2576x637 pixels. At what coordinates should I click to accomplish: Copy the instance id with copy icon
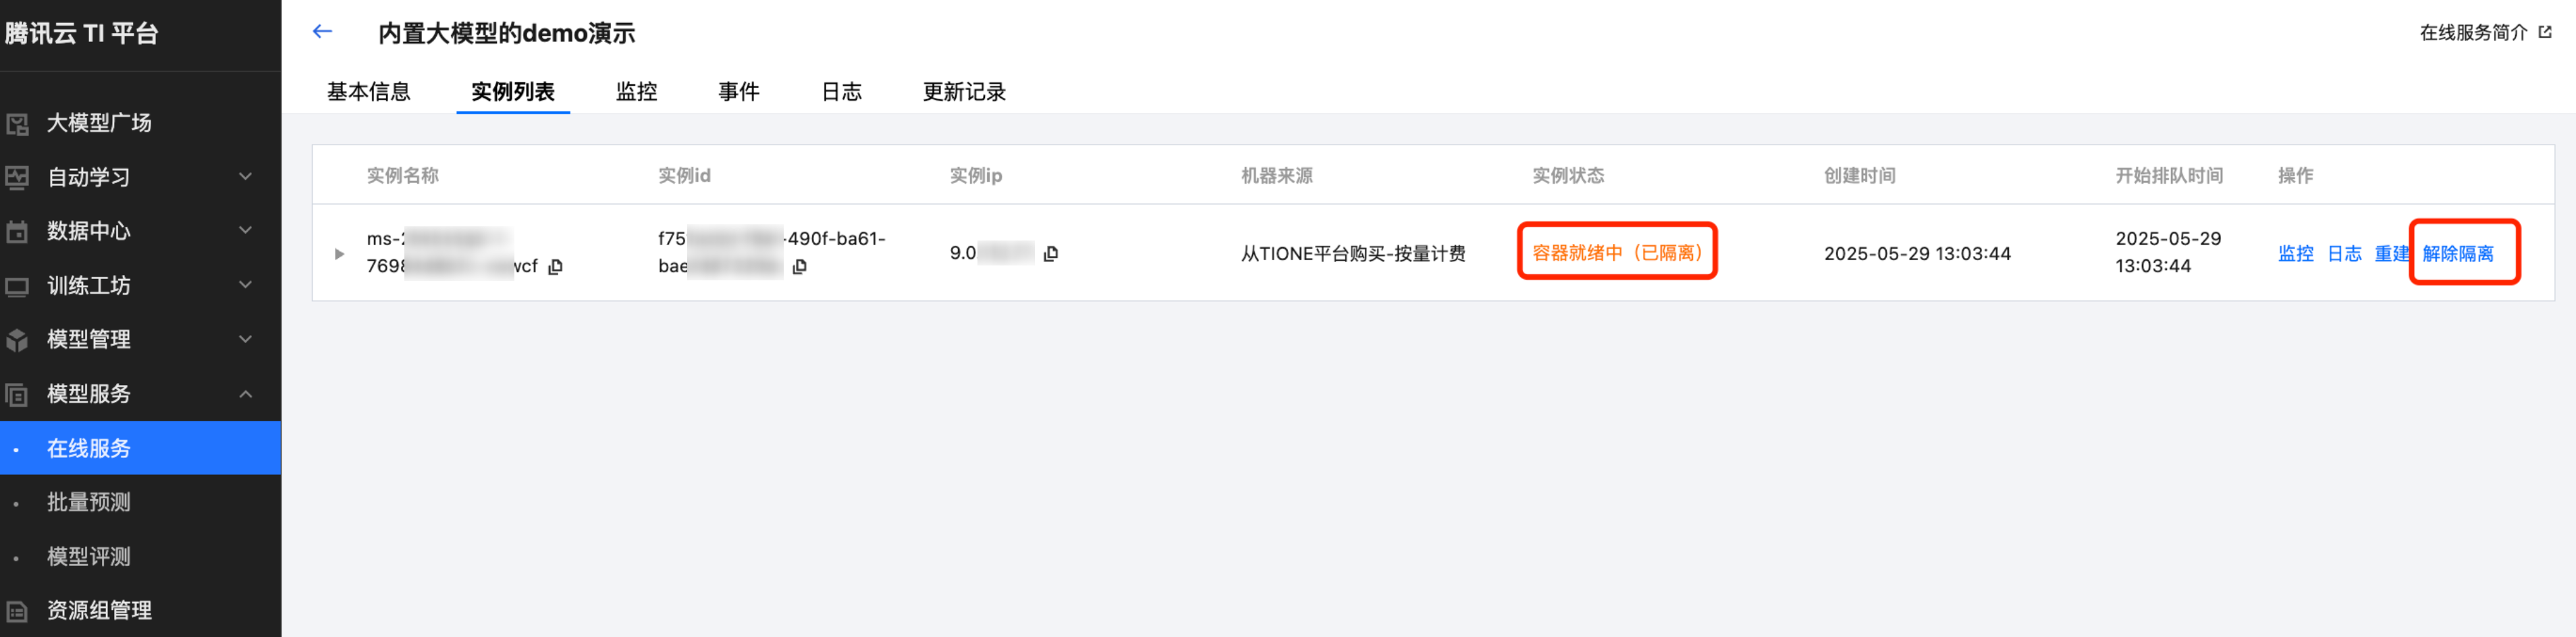(x=800, y=267)
